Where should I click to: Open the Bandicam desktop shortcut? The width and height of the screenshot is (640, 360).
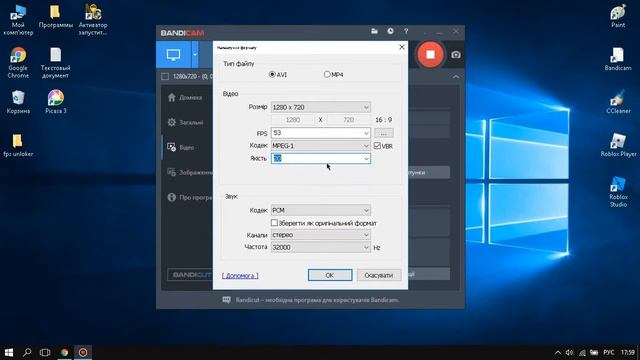(618, 59)
